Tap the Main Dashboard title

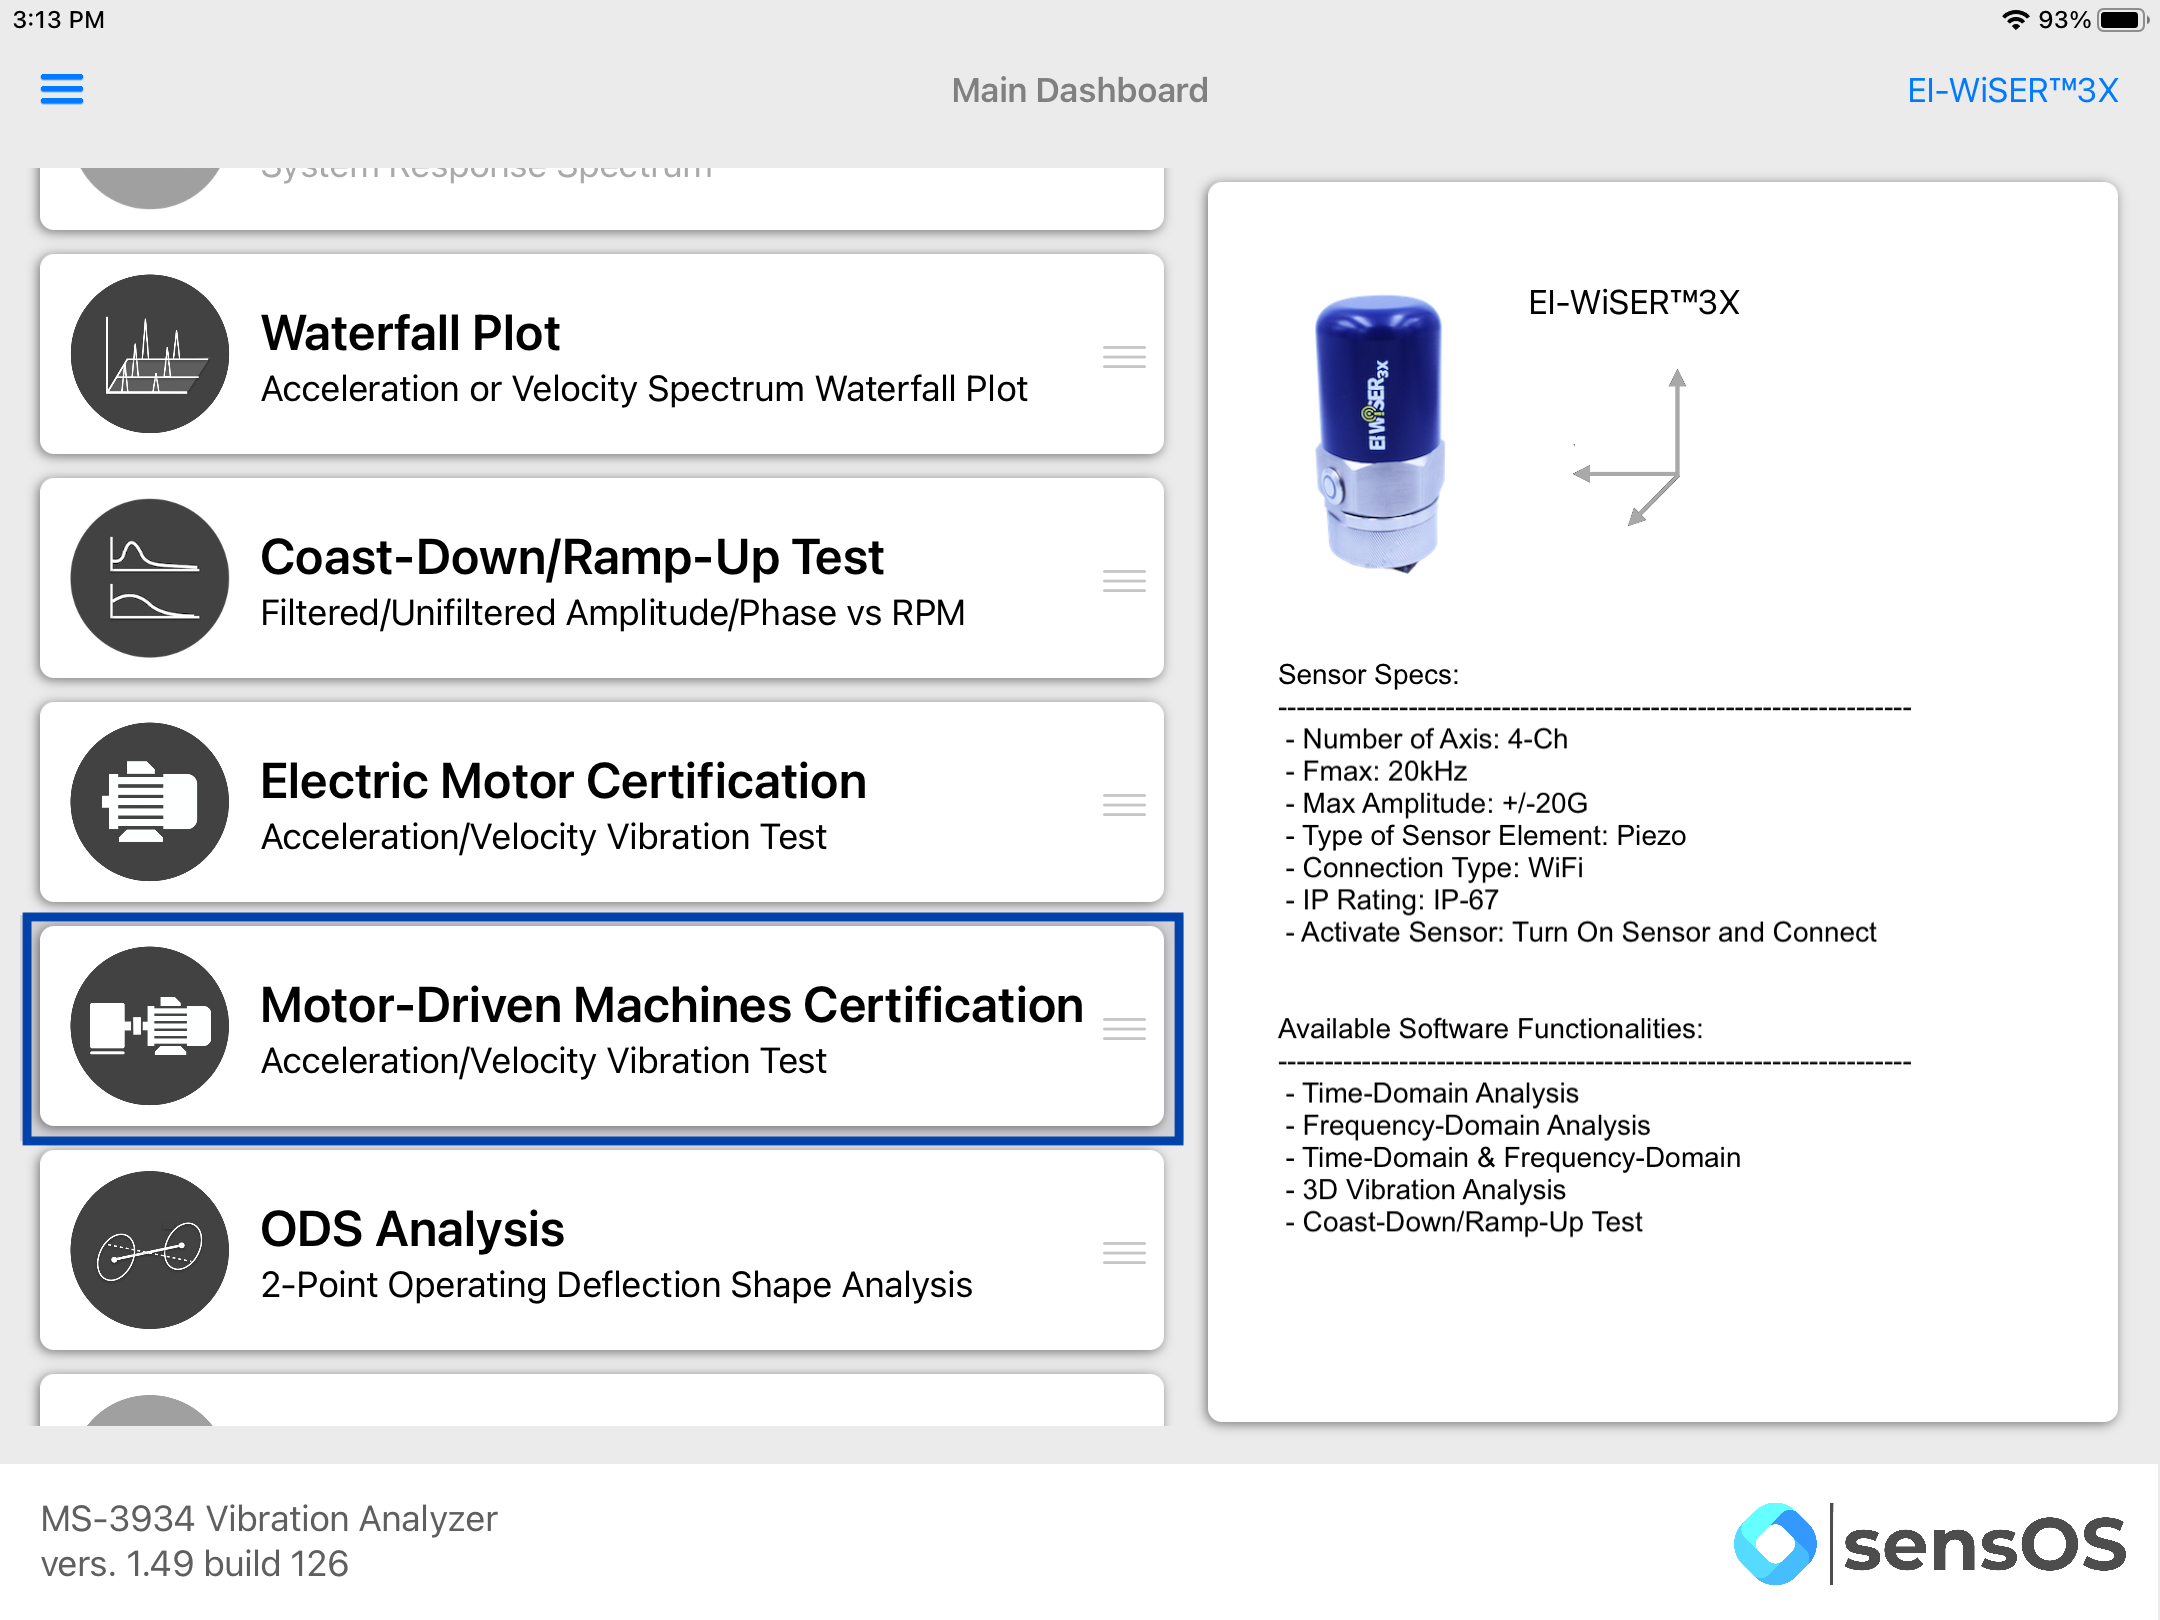point(1080,90)
